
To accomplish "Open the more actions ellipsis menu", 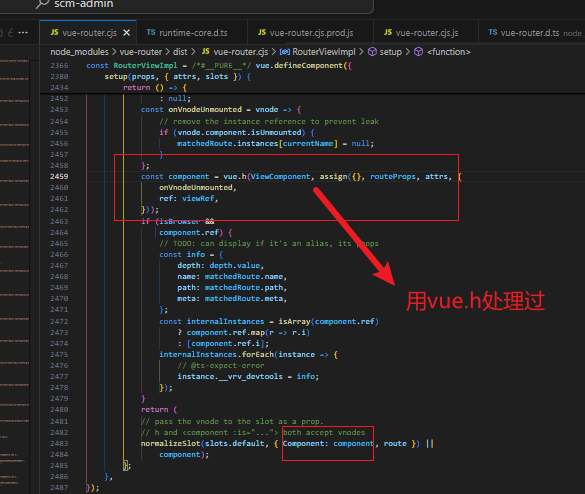I will pos(23,33).
